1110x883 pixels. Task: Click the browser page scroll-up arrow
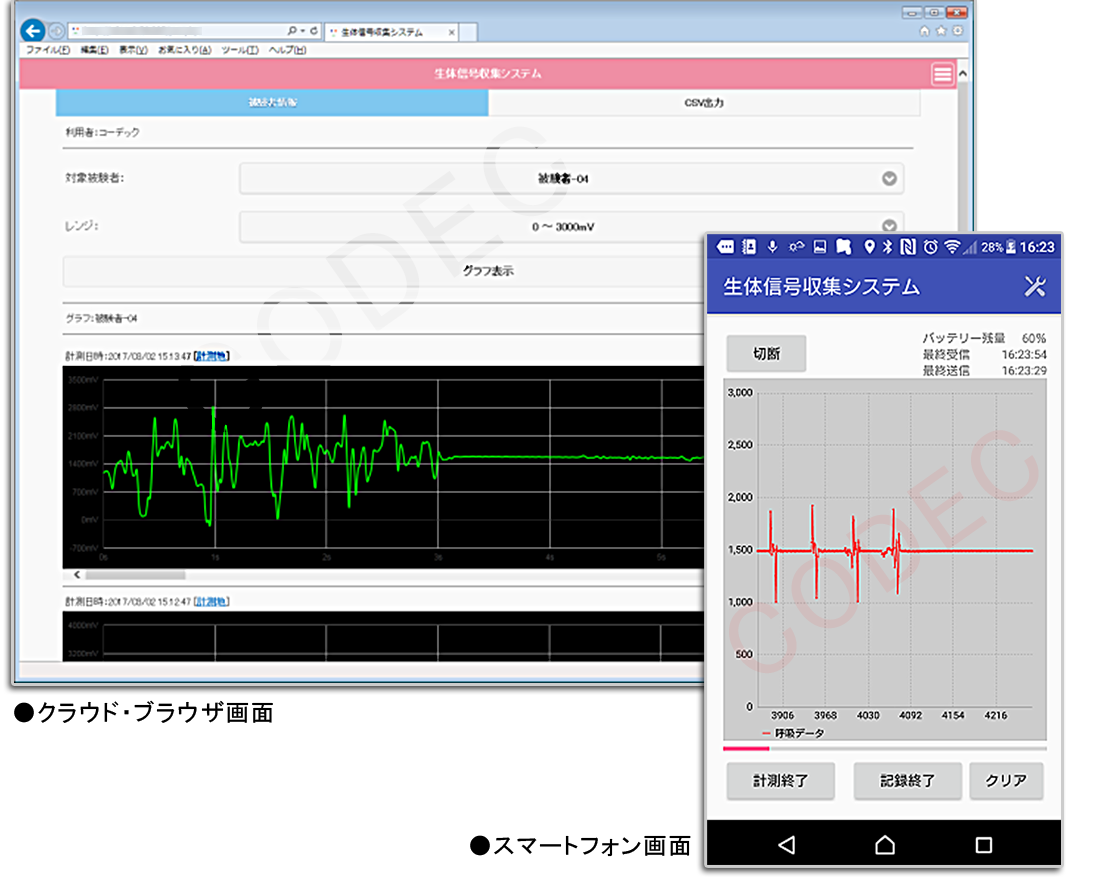(x=962, y=74)
